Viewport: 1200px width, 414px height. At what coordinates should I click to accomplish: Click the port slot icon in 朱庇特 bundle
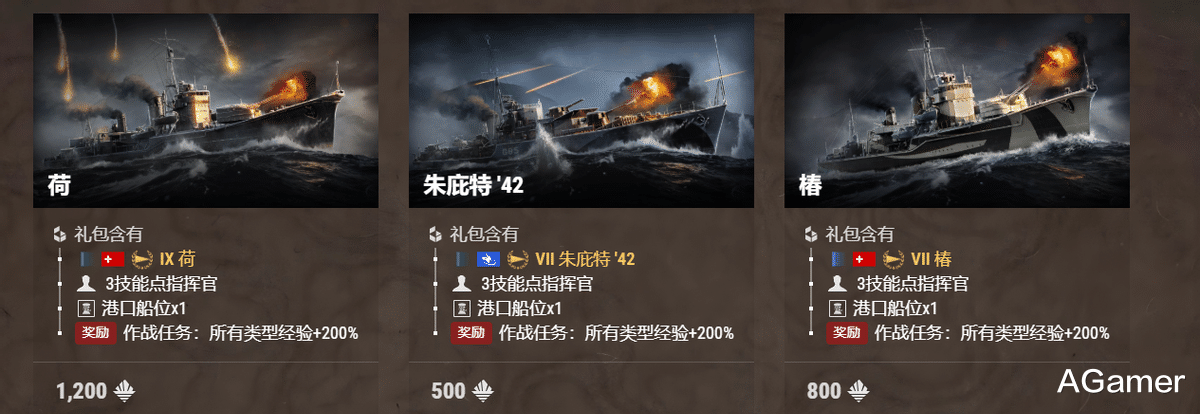(462, 308)
